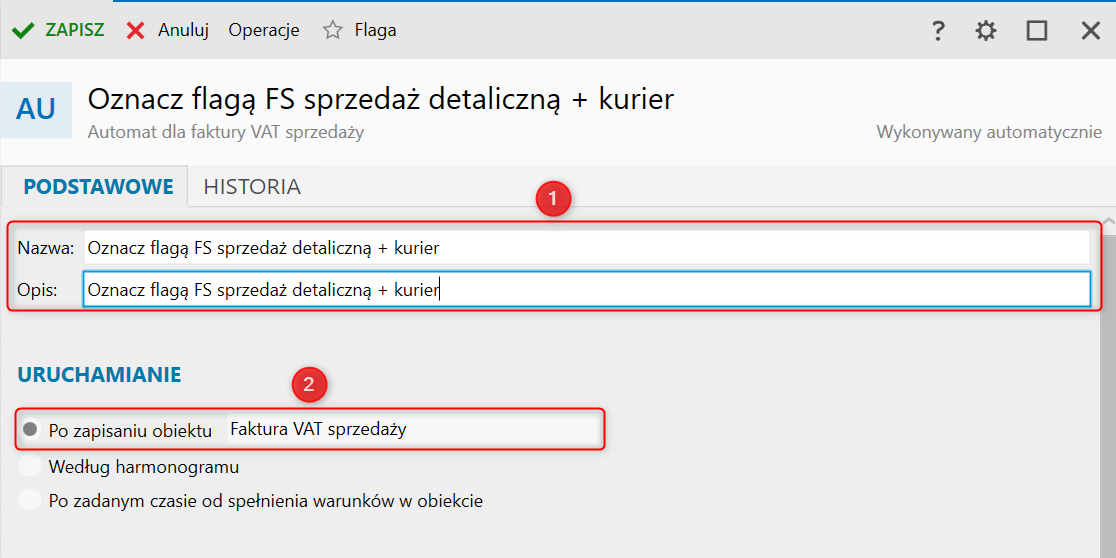Click into the Opis input field

(x=586, y=290)
